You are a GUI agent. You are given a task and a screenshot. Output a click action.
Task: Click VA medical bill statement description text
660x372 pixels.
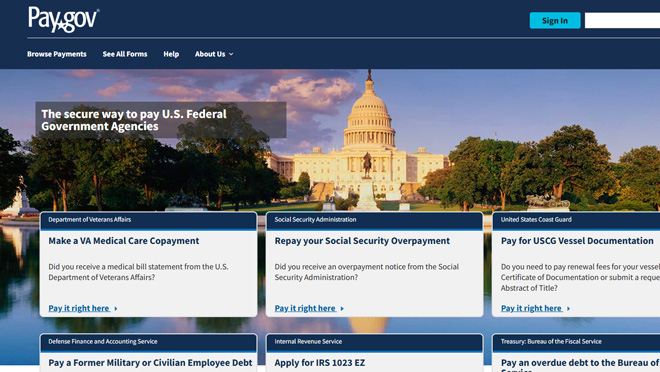pyautogui.click(x=138, y=272)
